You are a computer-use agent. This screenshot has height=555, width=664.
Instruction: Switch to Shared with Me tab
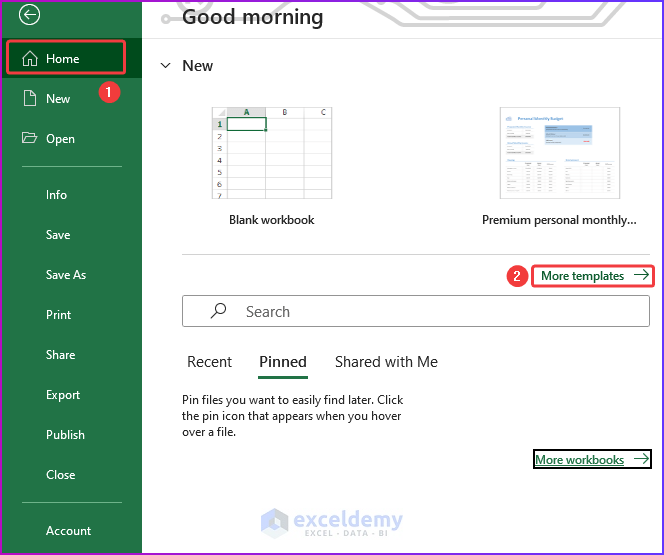click(x=386, y=362)
